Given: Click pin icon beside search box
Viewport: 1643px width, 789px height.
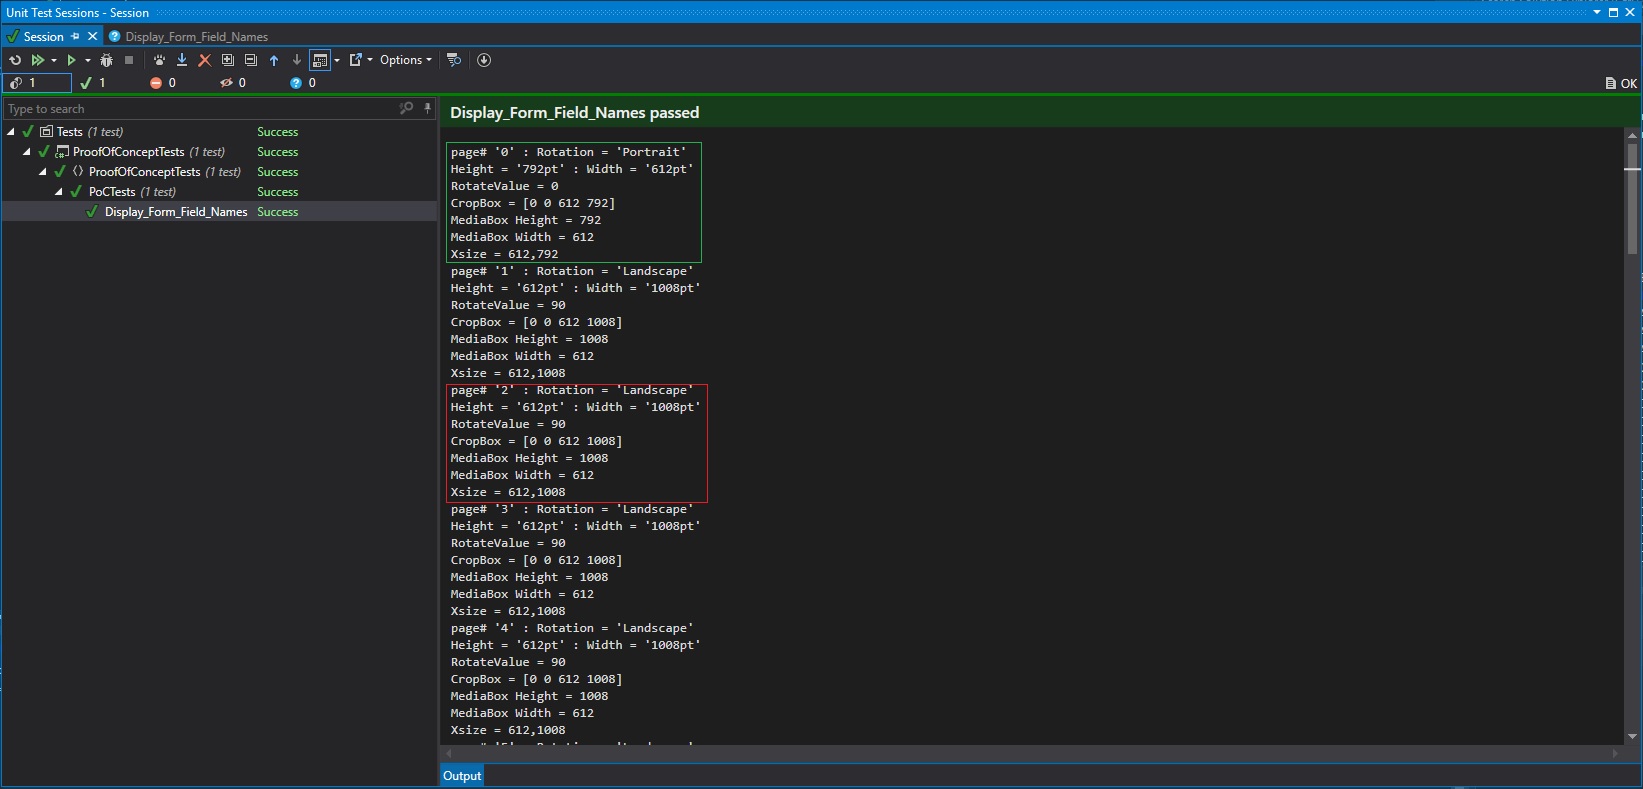Looking at the screenshot, I should tap(427, 108).
